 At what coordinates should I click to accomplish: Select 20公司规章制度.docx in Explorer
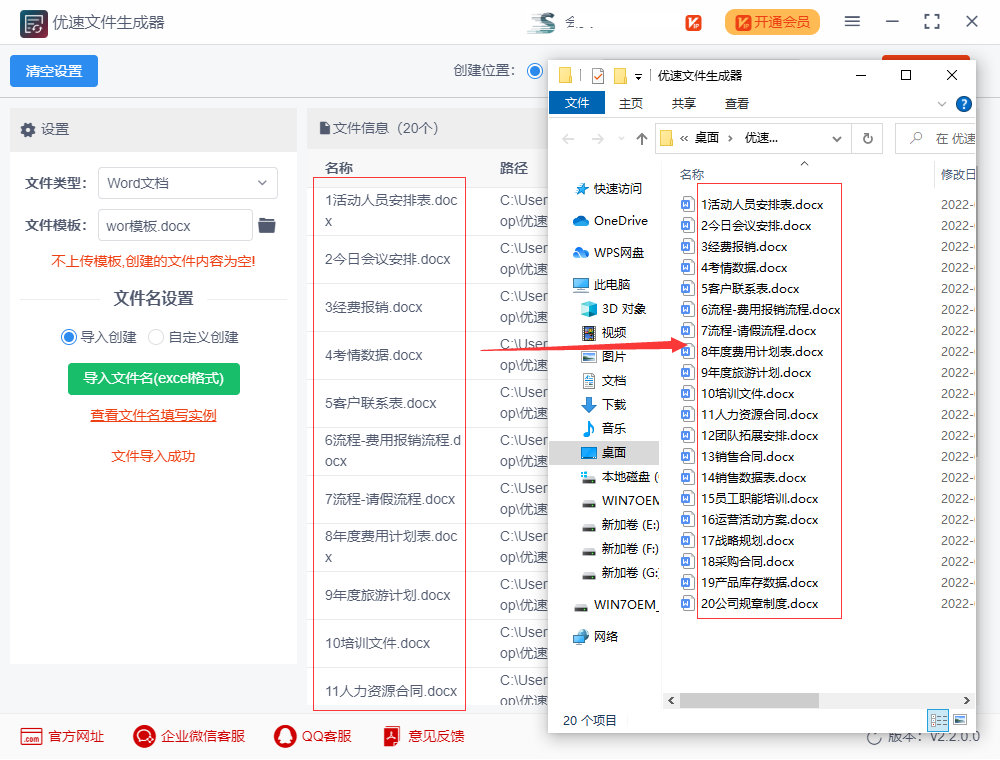tap(759, 604)
